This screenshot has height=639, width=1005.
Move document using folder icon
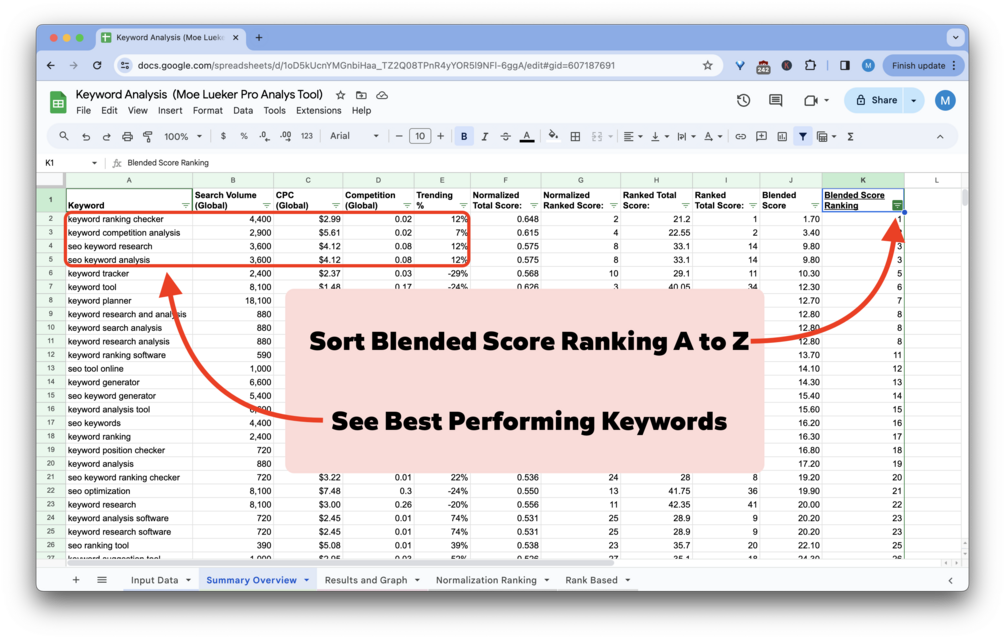pos(361,95)
